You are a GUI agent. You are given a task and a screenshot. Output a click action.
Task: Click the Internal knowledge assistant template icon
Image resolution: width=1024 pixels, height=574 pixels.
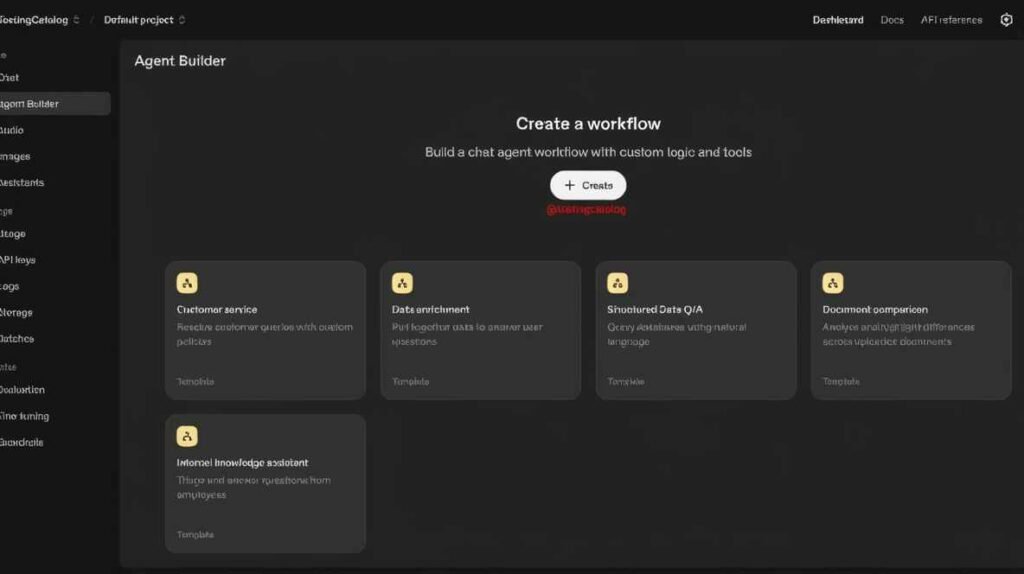[x=187, y=436]
